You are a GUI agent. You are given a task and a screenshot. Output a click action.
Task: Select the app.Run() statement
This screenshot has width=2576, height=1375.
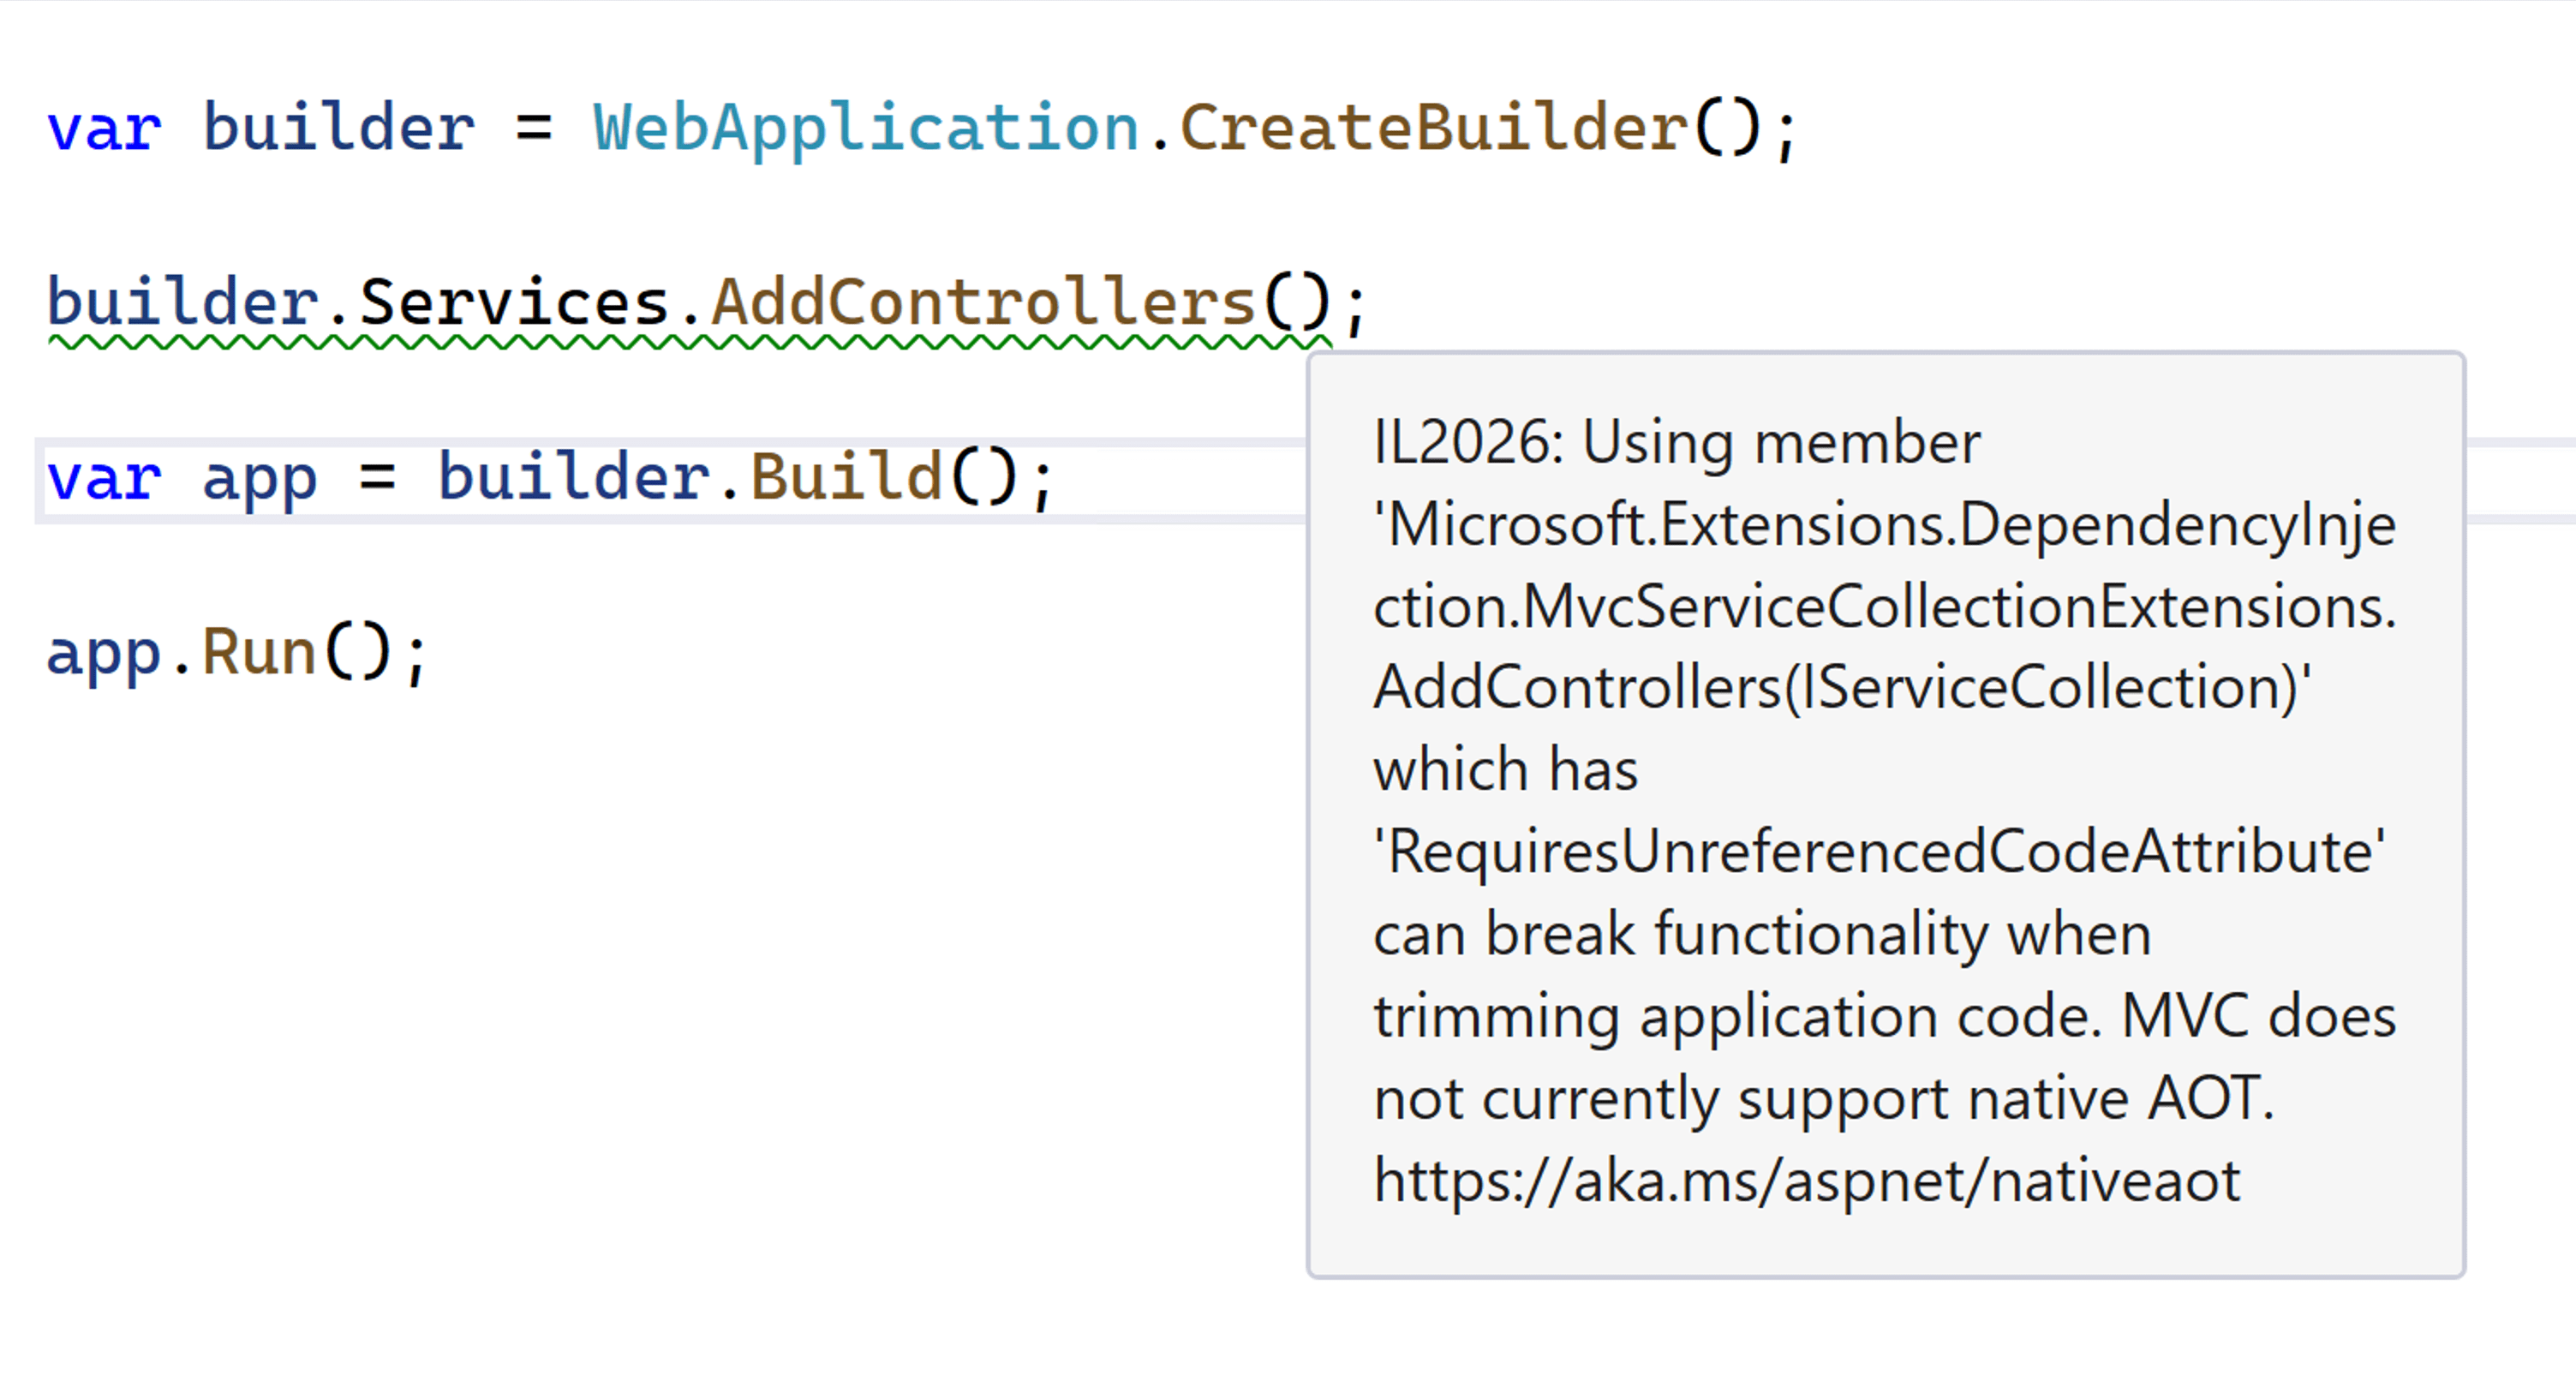(x=238, y=653)
